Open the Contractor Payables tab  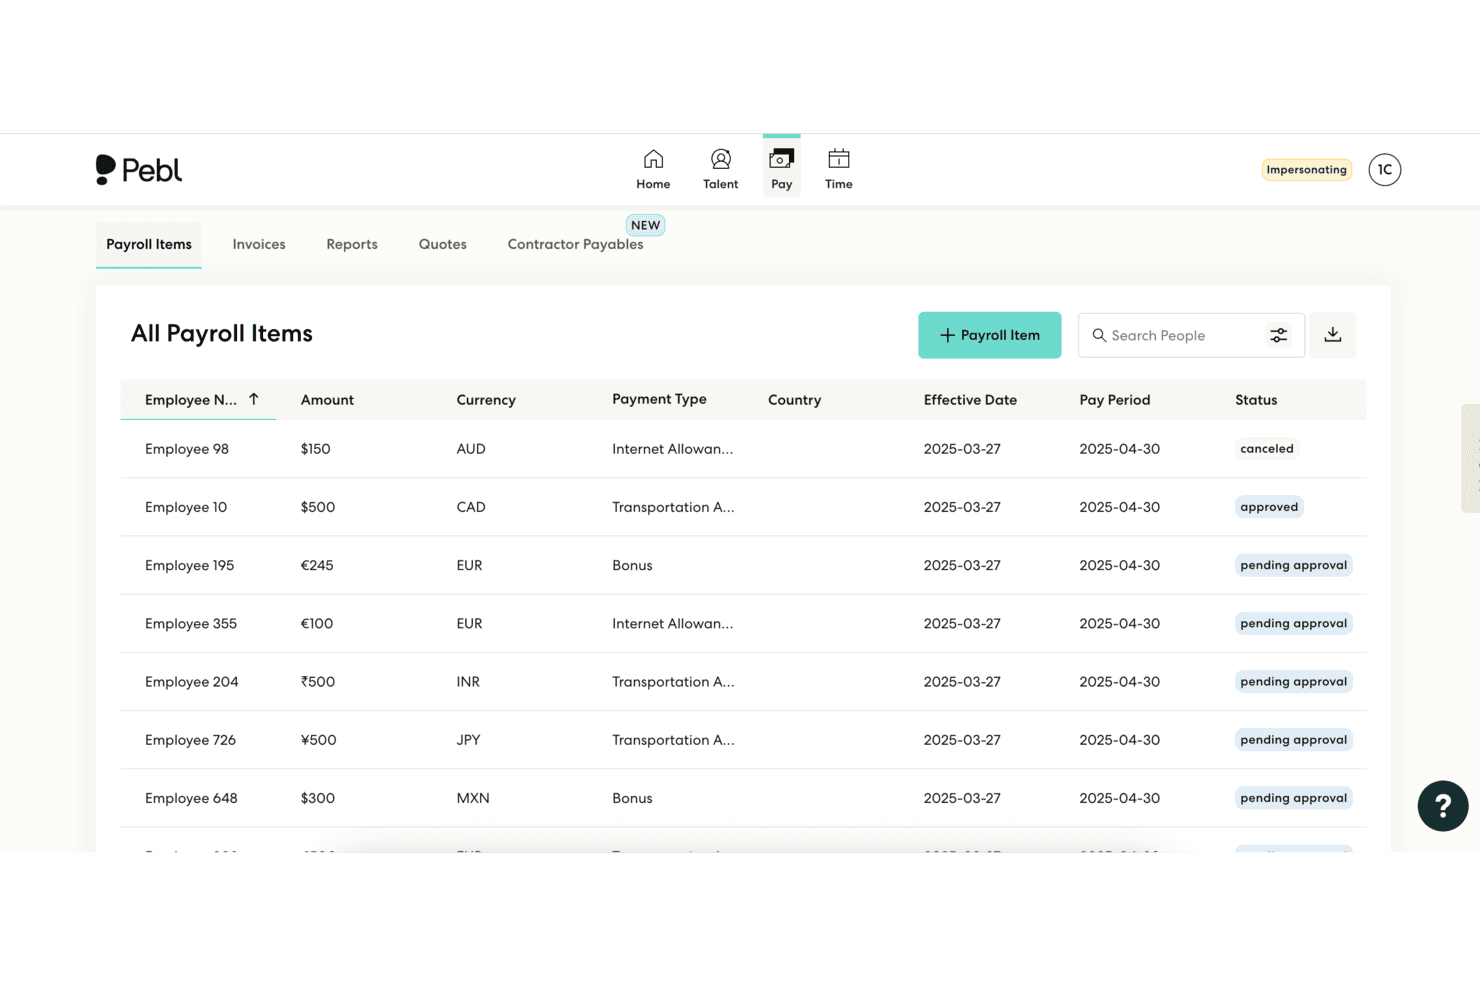575,245
